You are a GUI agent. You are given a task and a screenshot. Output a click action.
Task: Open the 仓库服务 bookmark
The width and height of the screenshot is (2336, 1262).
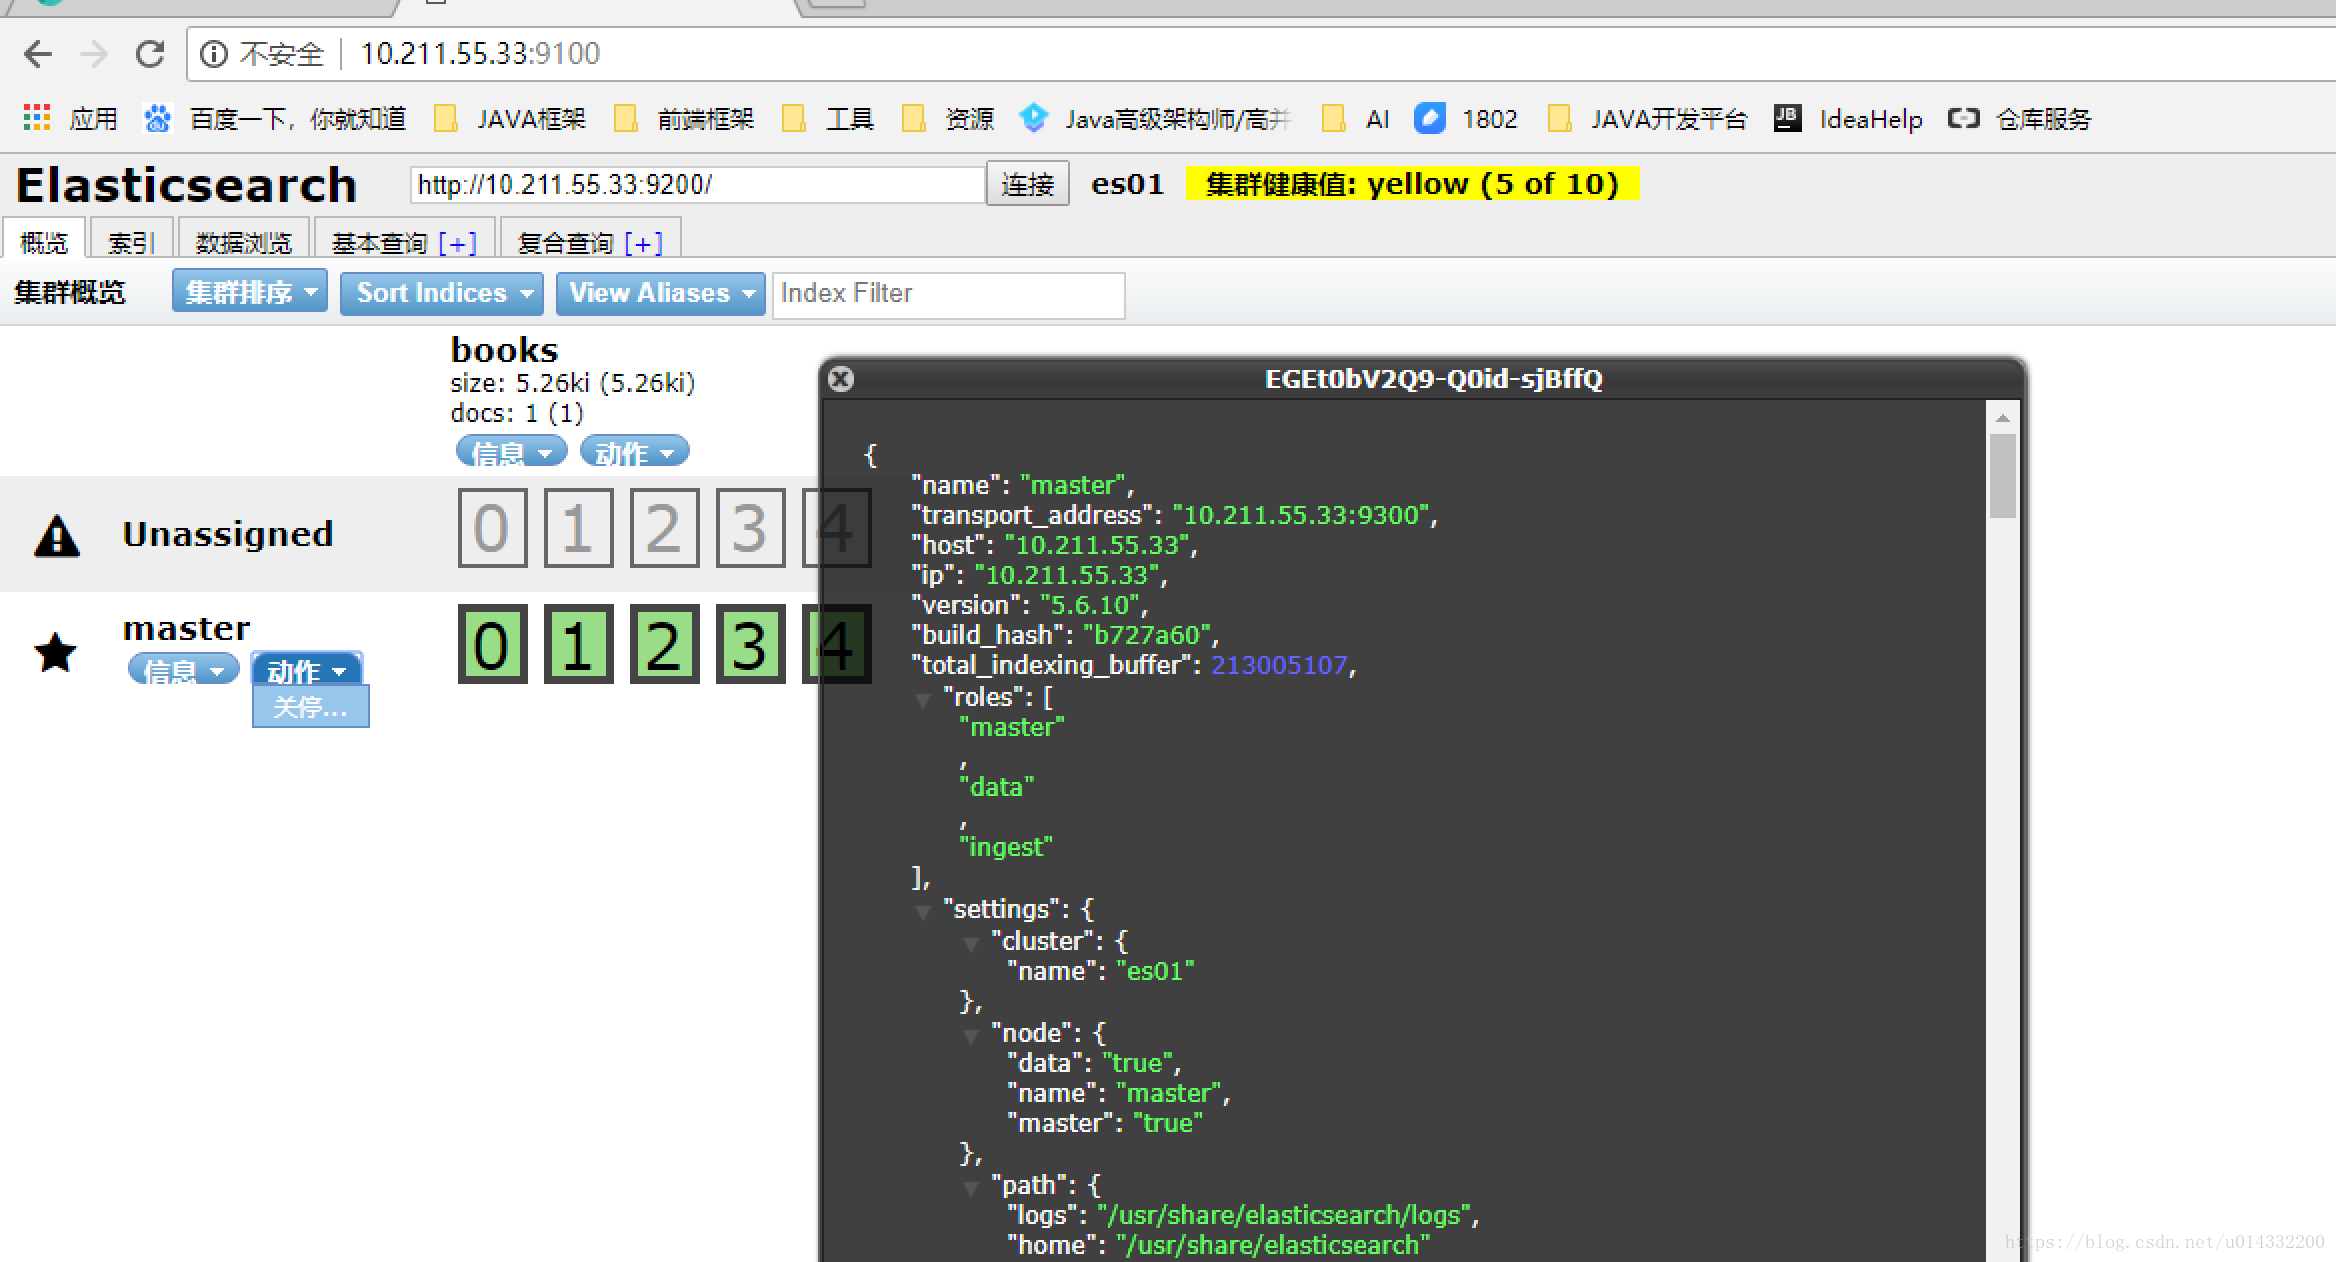point(2020,119)
